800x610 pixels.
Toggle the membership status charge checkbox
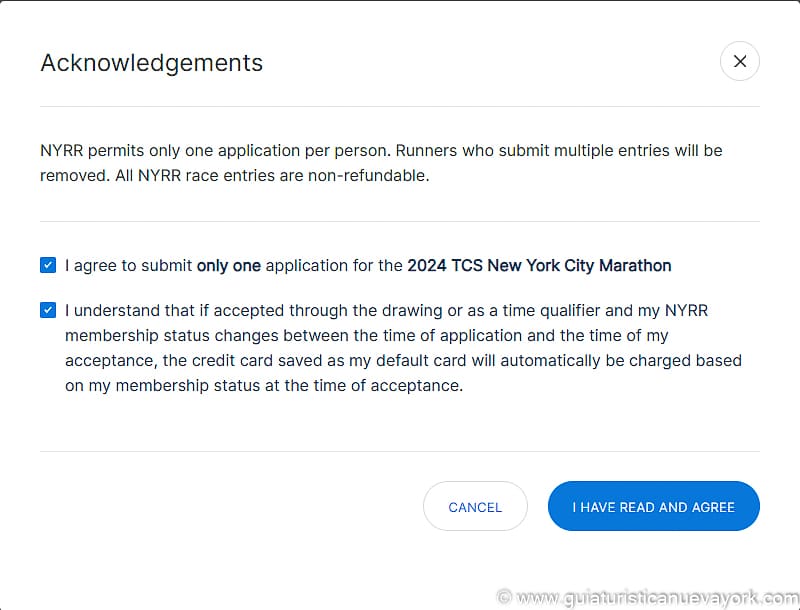coord(48,310)
